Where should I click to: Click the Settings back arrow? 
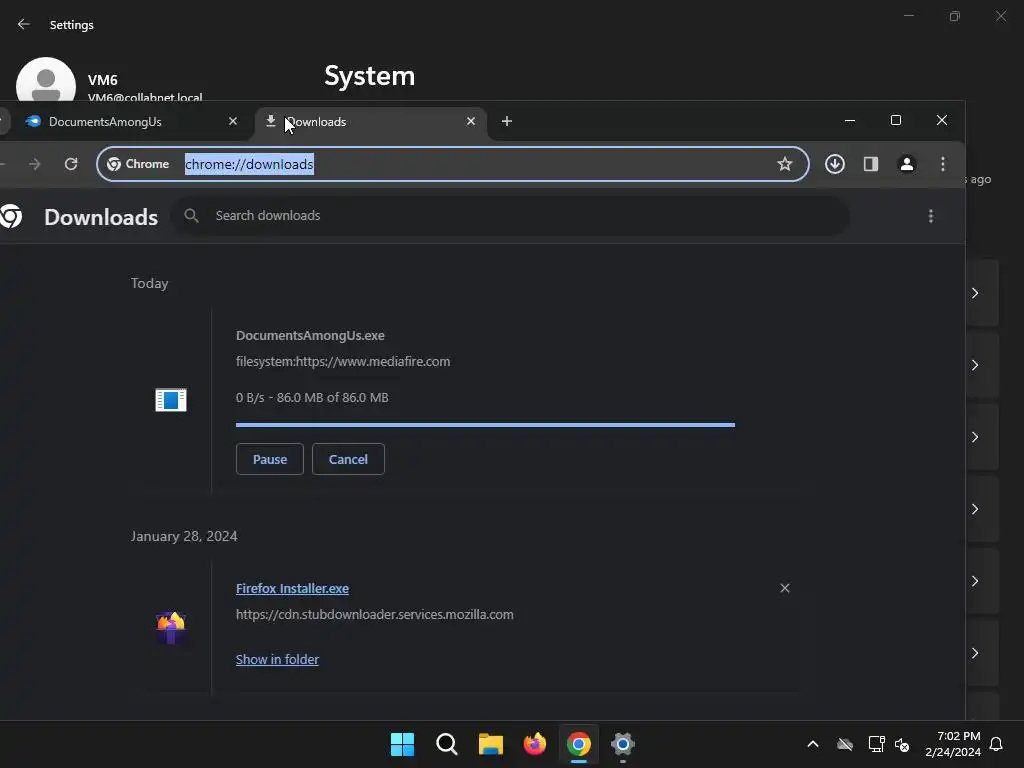(24, 24)
